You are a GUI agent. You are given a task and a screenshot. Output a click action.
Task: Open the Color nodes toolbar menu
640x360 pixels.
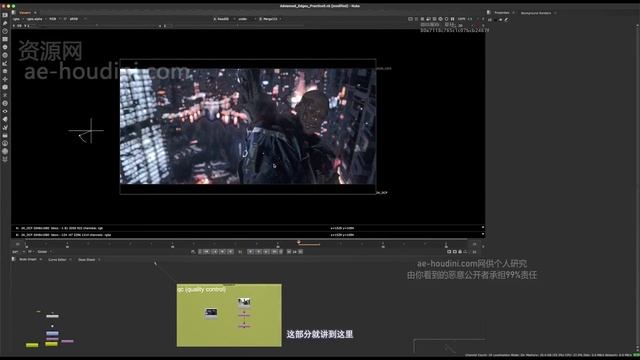click(5, 47)
